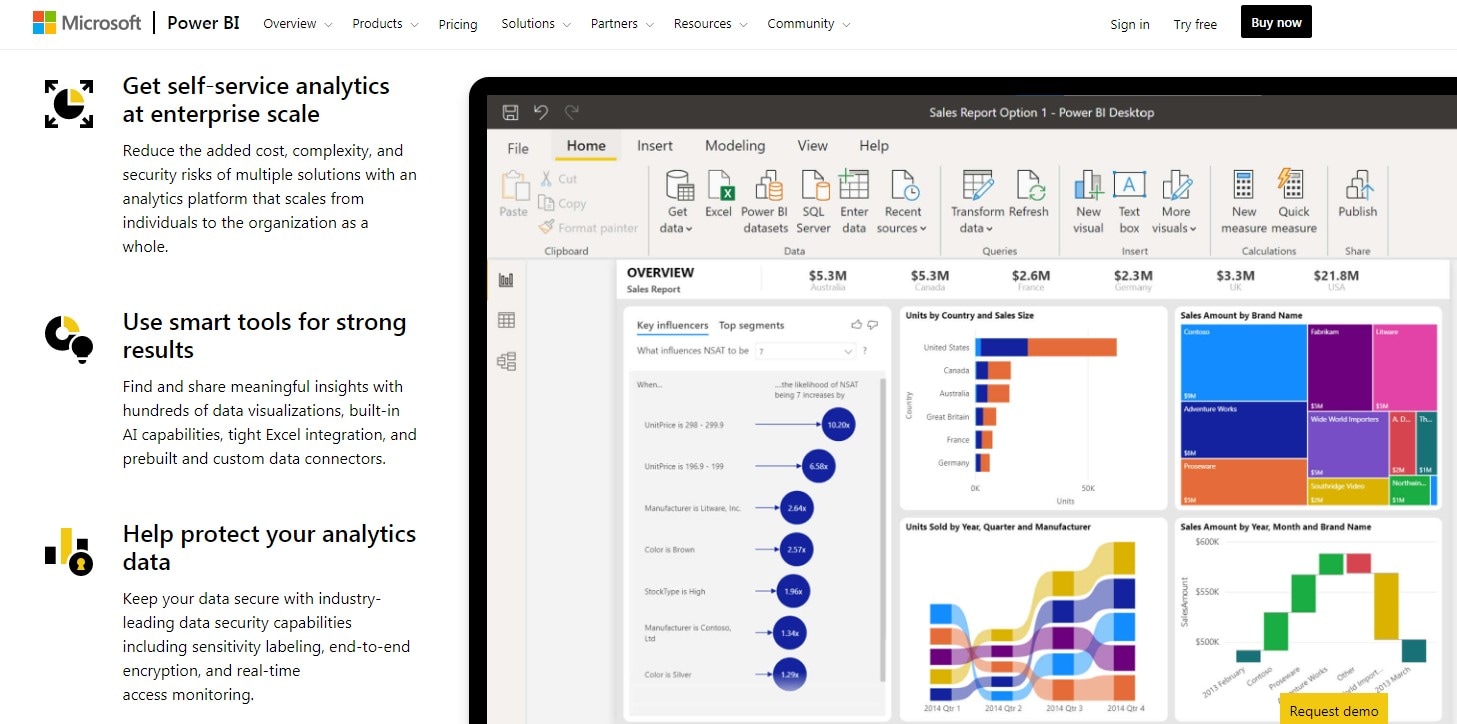Open the More visuals dropdown
Screen dimensions: 1457x724
click(x=1175, y=203)
